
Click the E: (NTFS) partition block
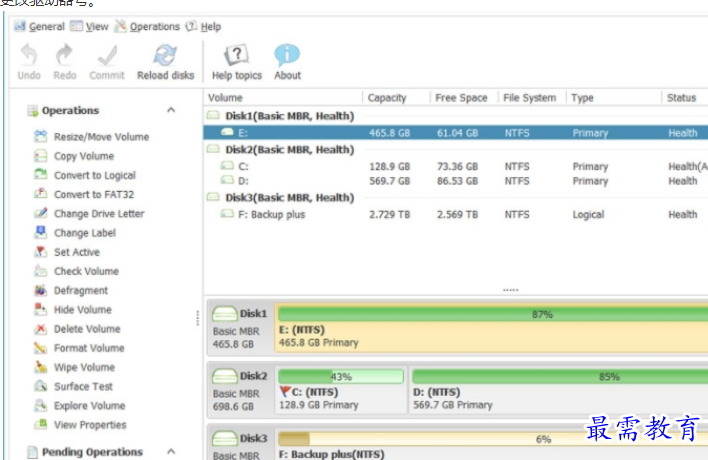491,328
